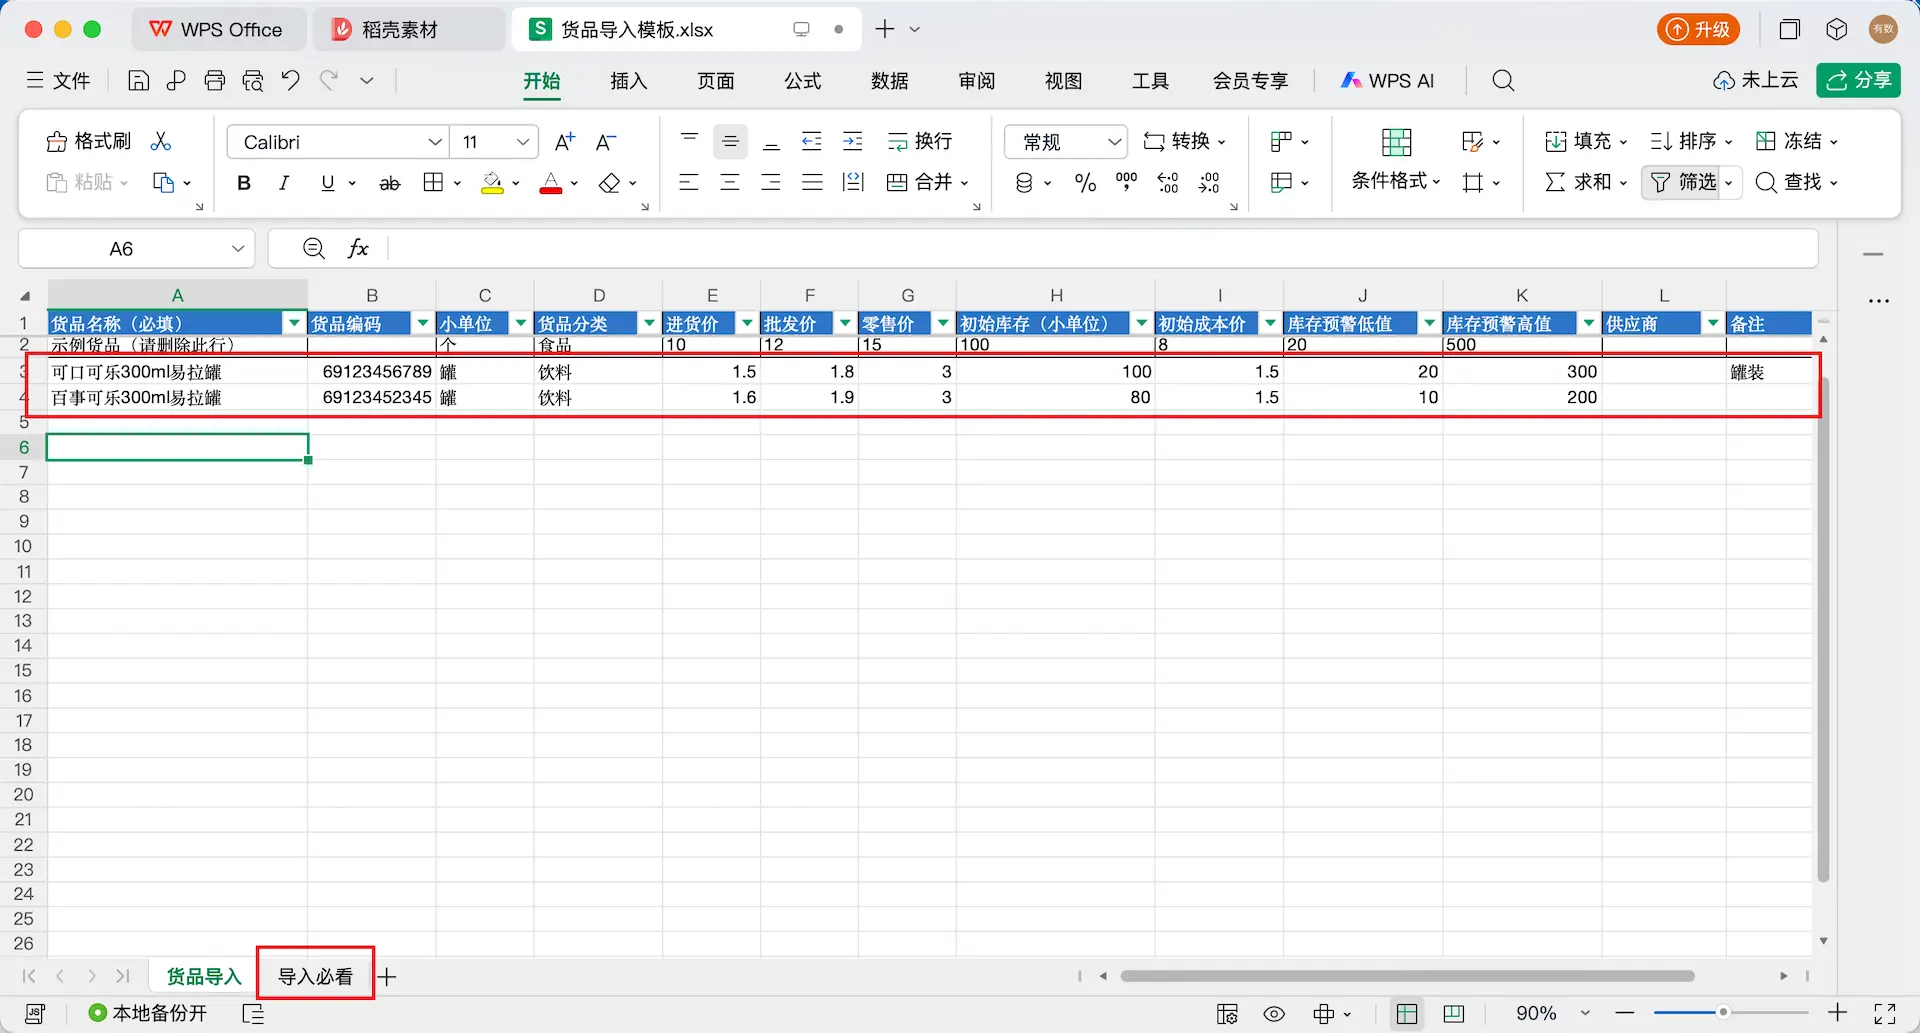Click the Format Painter (格式刷) tool
1920x1033 pixels.
point(89,141)
